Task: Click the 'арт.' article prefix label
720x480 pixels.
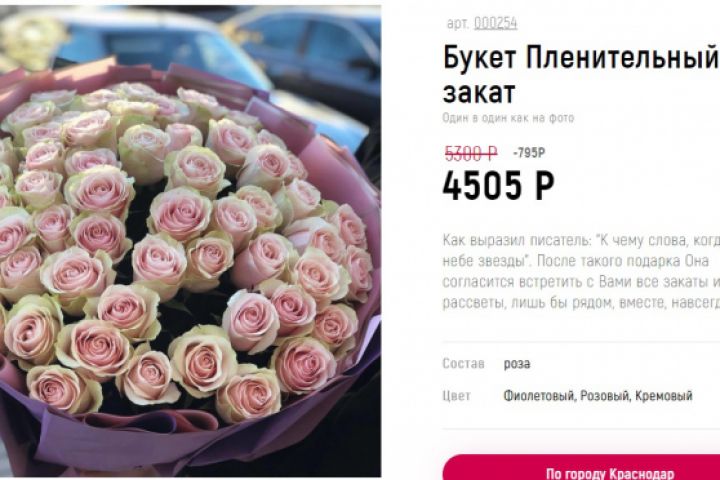Action: [x=457, y=23]
